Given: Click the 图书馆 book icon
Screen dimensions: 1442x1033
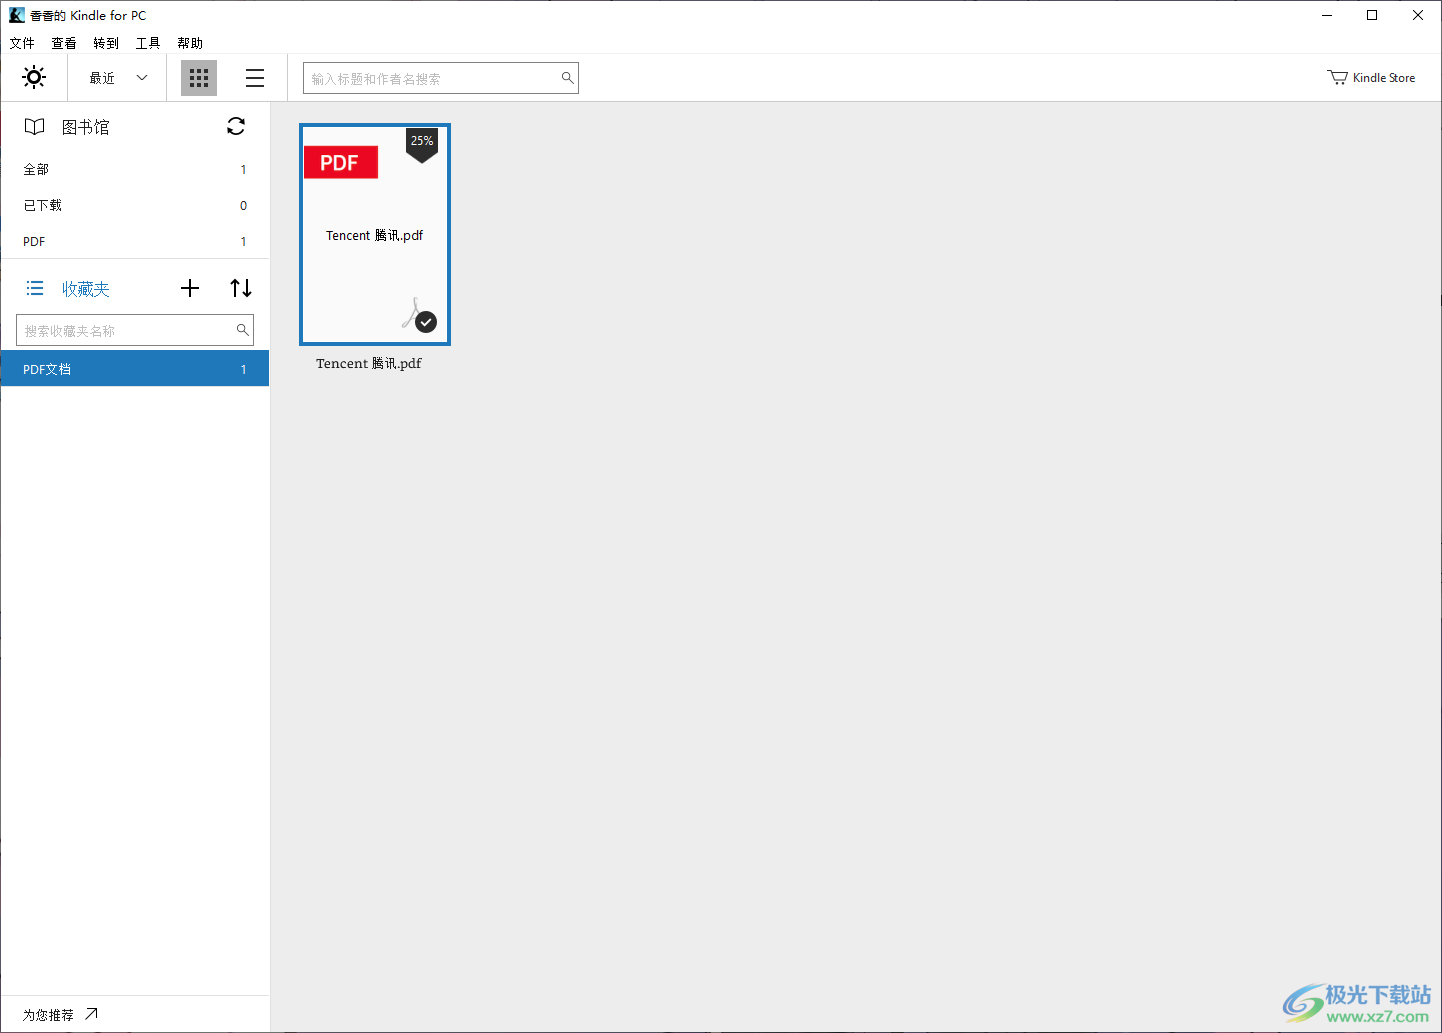Looking at the screenshot, I should [x=35, y=127].
